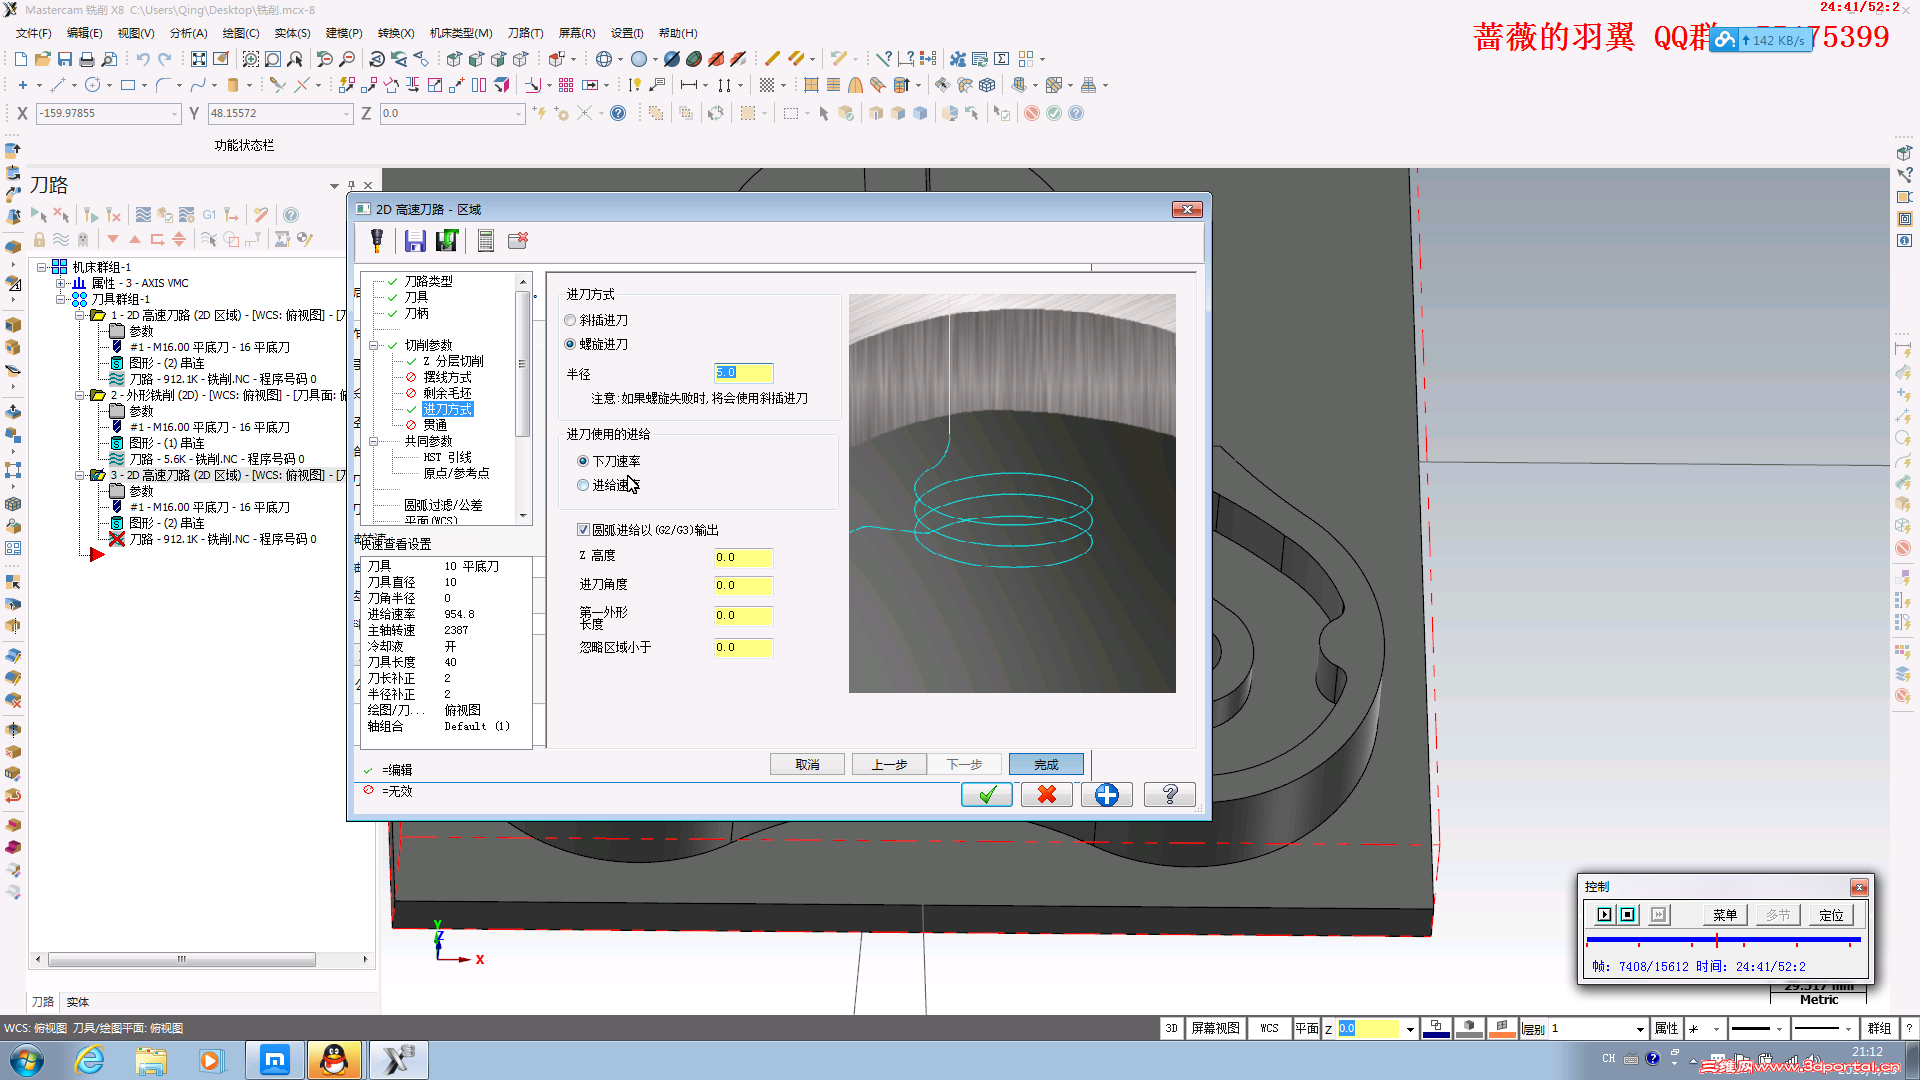Click the Create rectangle tool icon

128,85
